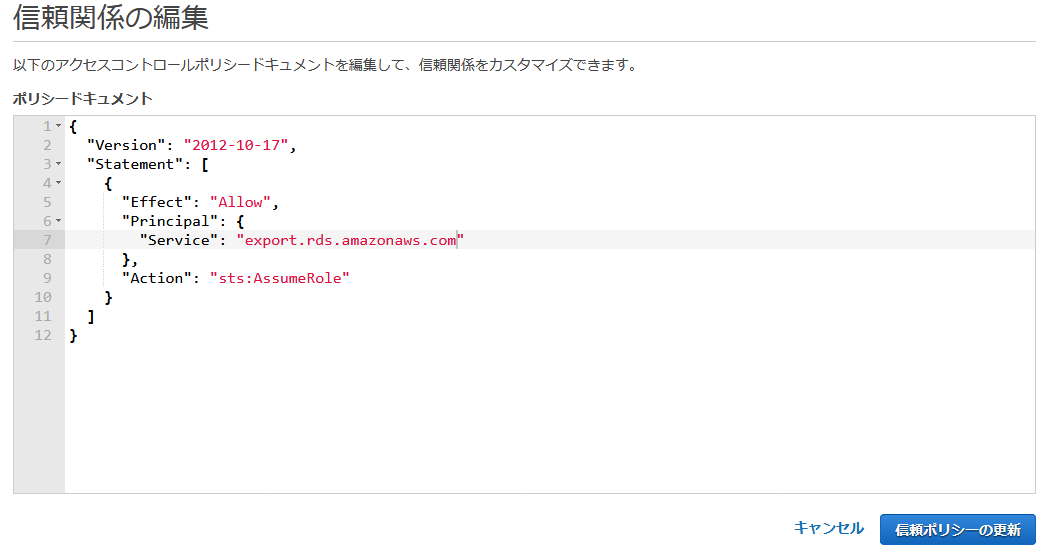Click the 信頼ポリシーの更新 button
1051x556 pixels.
pyautogui.click(x=957, y=529)
